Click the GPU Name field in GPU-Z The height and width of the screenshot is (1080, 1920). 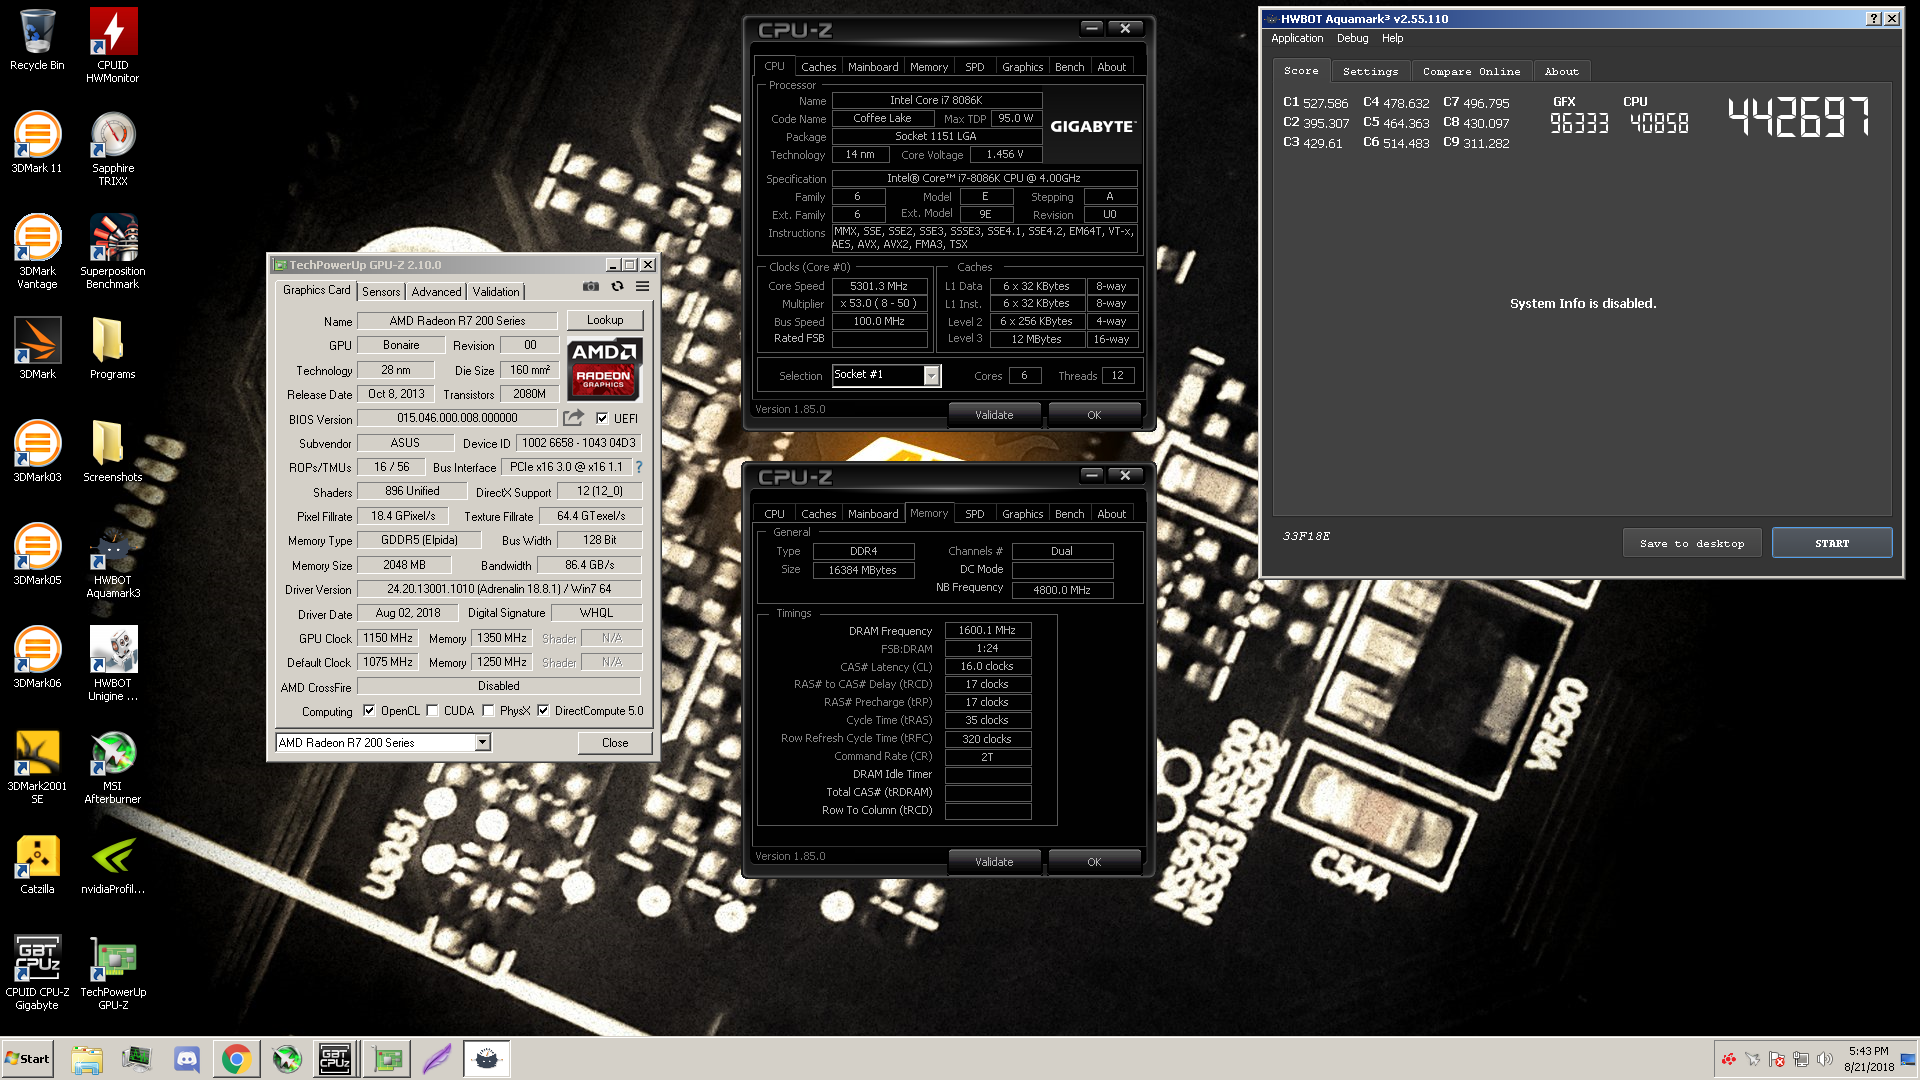pos(457,321)
